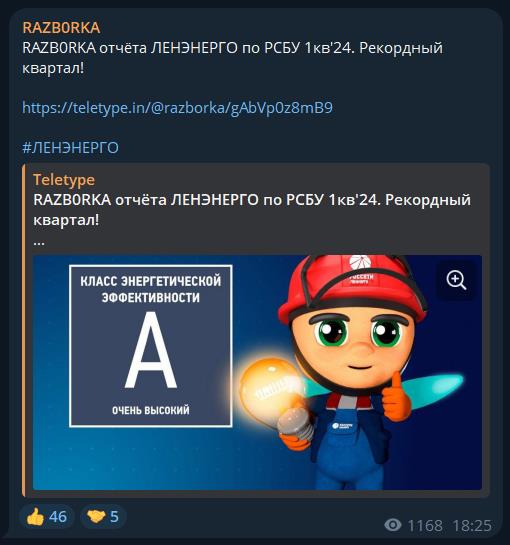Screen dimensions: 510x545
Task: Click the ОЧЕНЬ ВЫСОКИЙ label in image
Action: (151, 410)
